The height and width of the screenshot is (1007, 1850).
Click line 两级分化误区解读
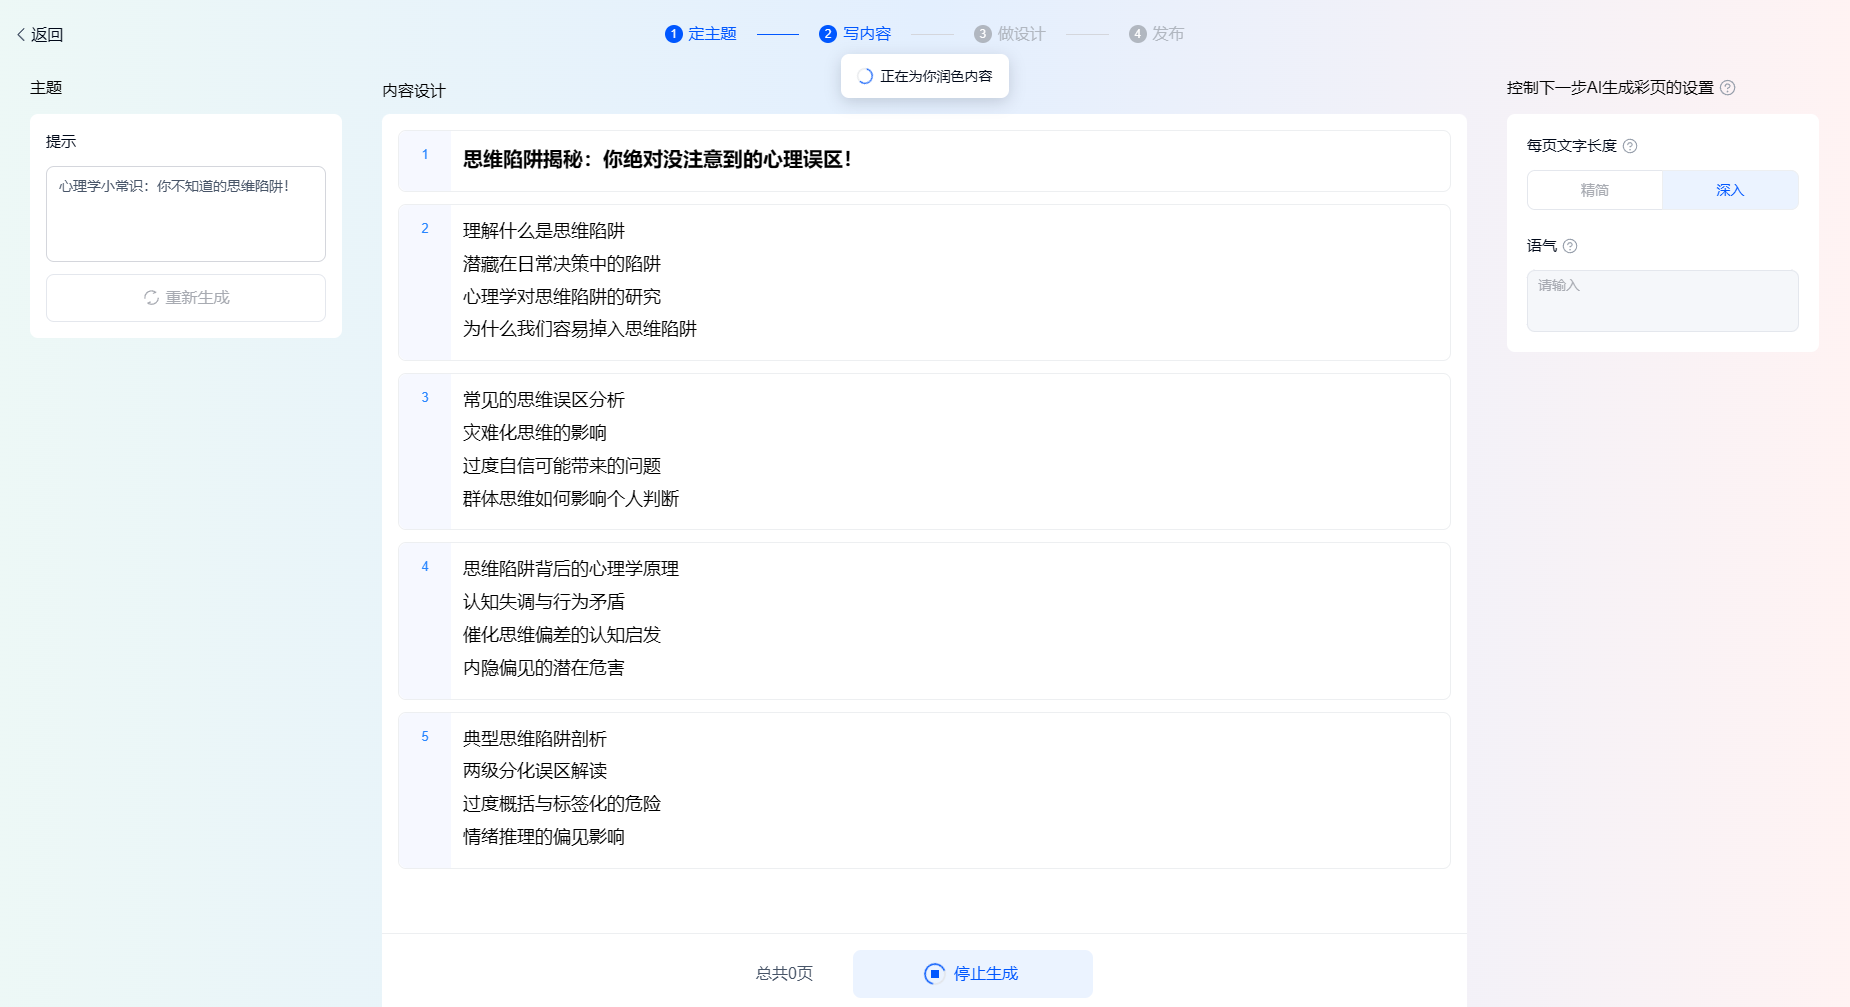click(x=535, y=771)
